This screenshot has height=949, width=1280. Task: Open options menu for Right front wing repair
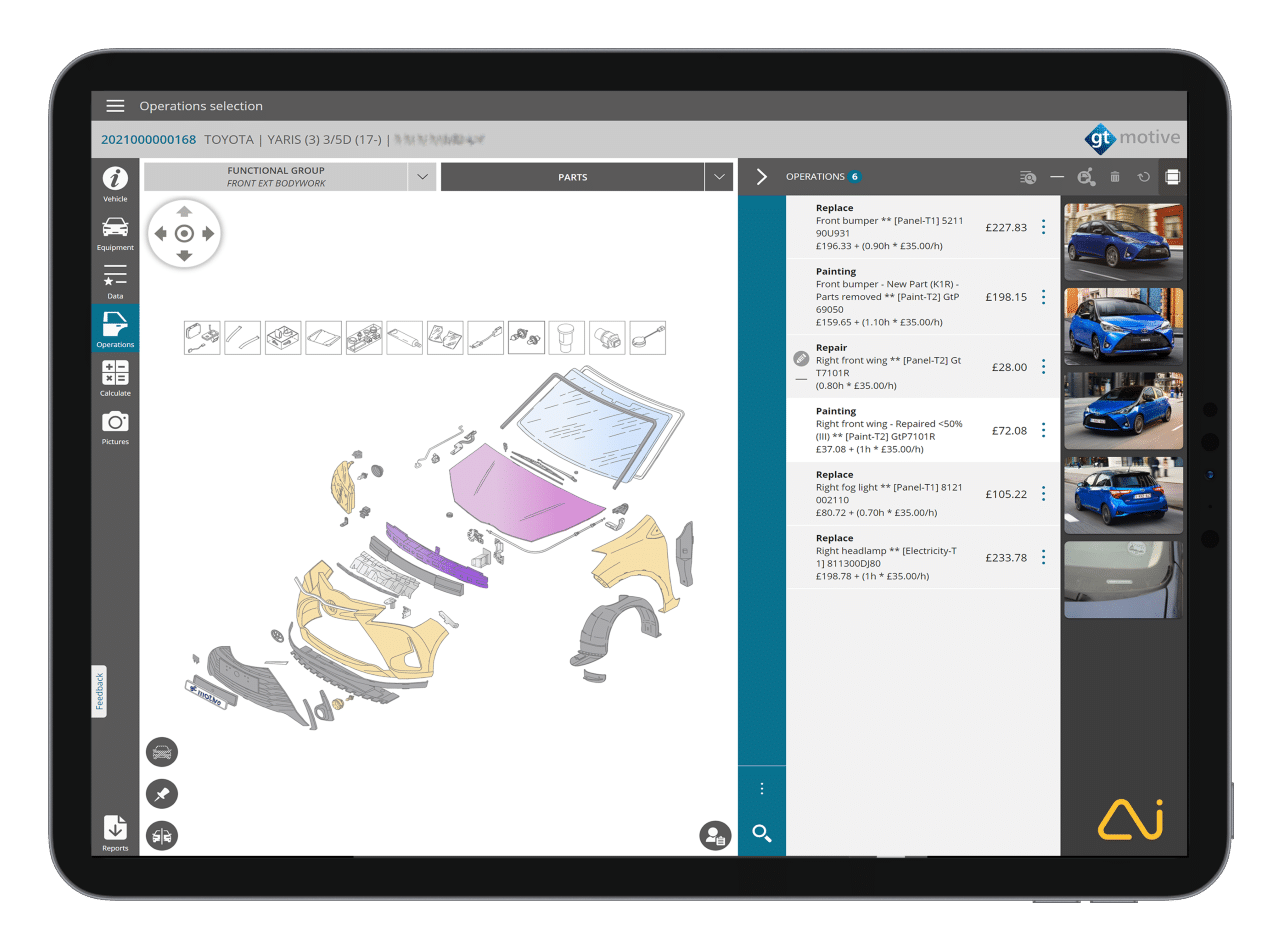1043,367
